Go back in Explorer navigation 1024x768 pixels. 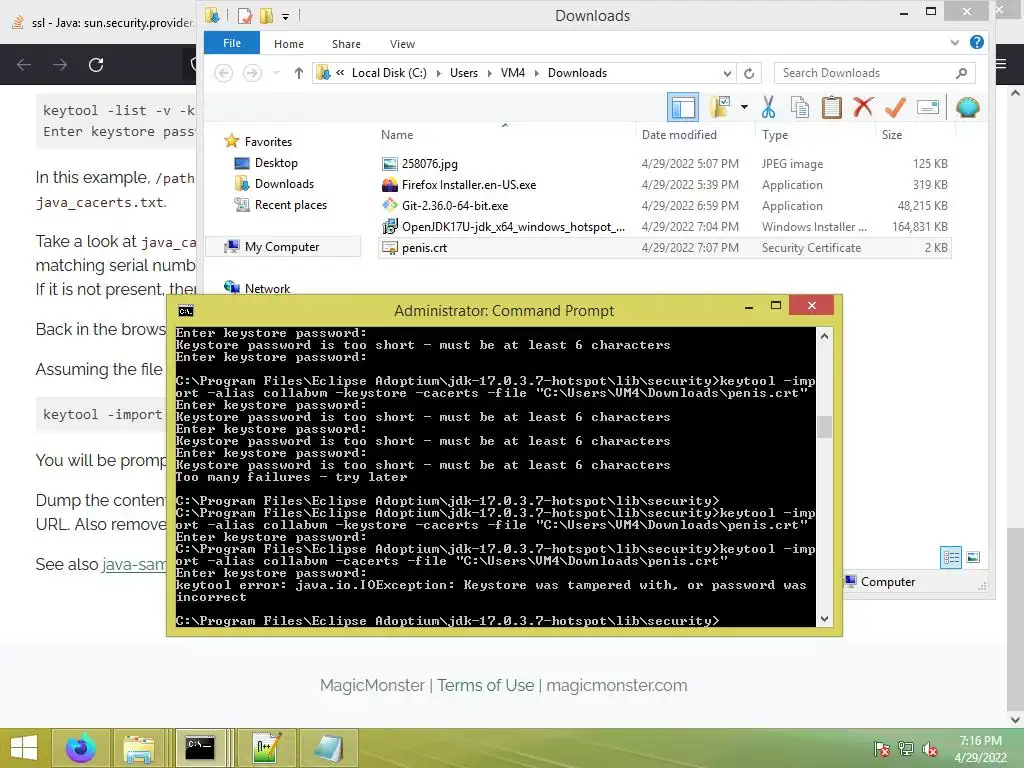pos(223,73)
